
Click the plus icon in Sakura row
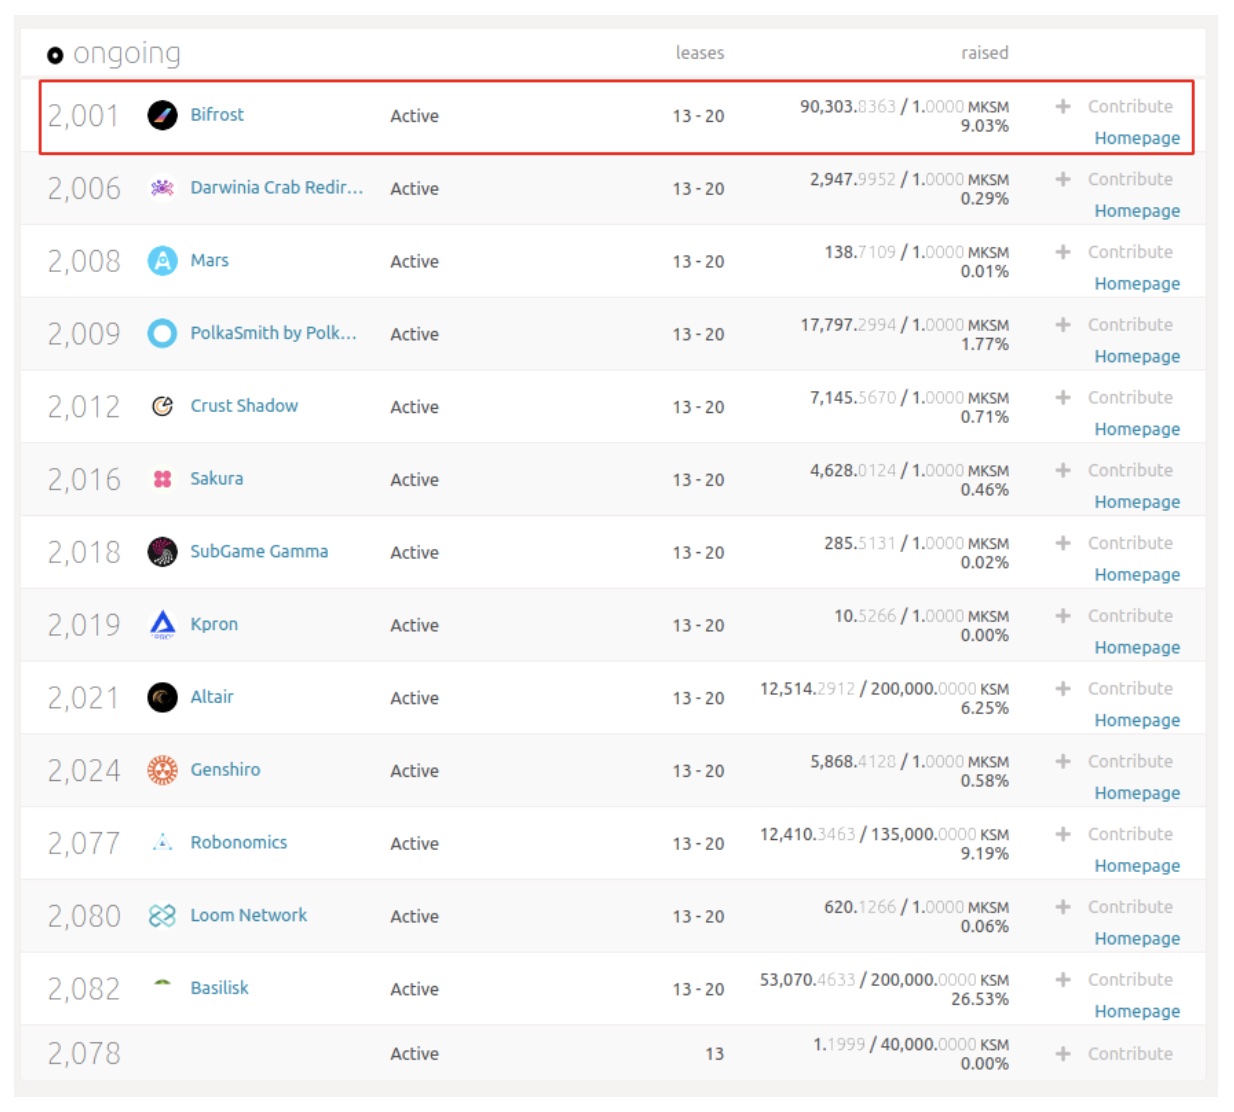click(x=1063, y=470)
